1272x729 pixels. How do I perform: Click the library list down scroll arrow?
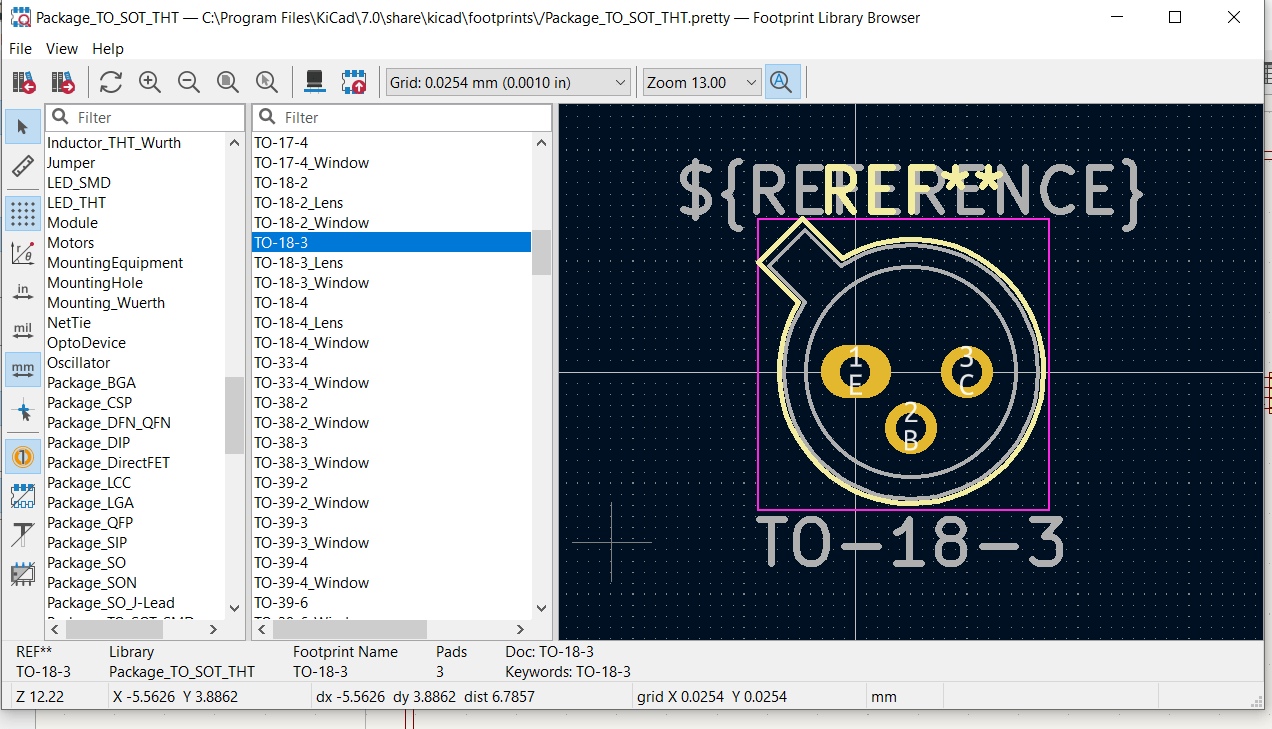coord(234,607)
